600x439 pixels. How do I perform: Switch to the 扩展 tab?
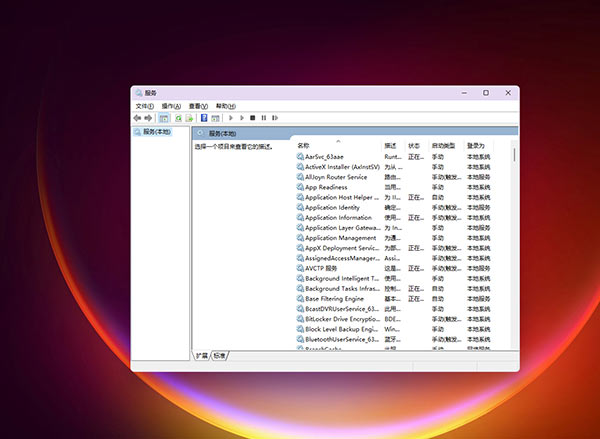pyautogui.click(x=202, y=356)
